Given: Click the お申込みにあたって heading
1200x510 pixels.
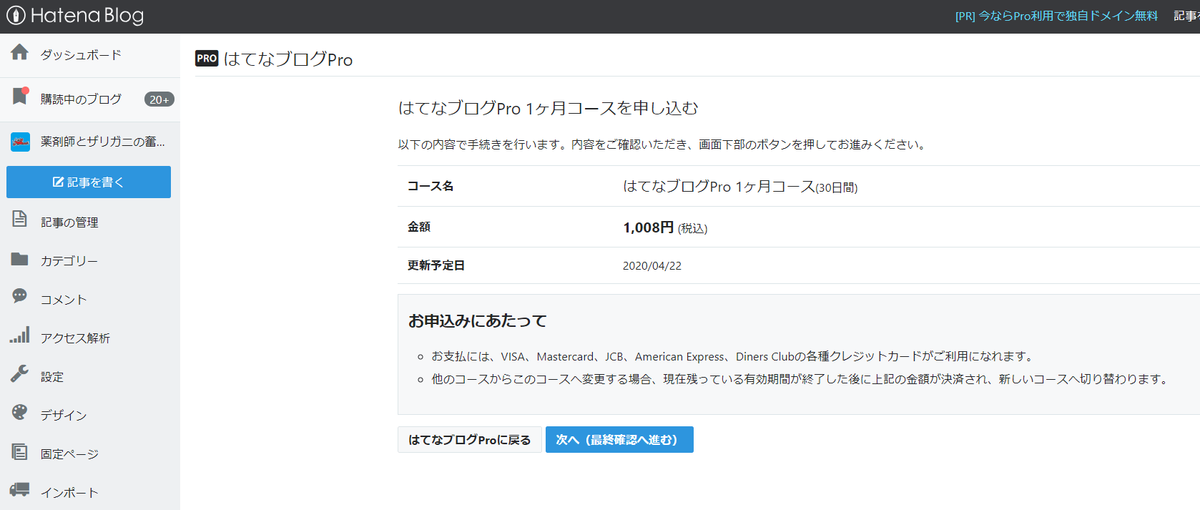Looking at the screenshot, I should pyautogui.click(x=477, y=322).
